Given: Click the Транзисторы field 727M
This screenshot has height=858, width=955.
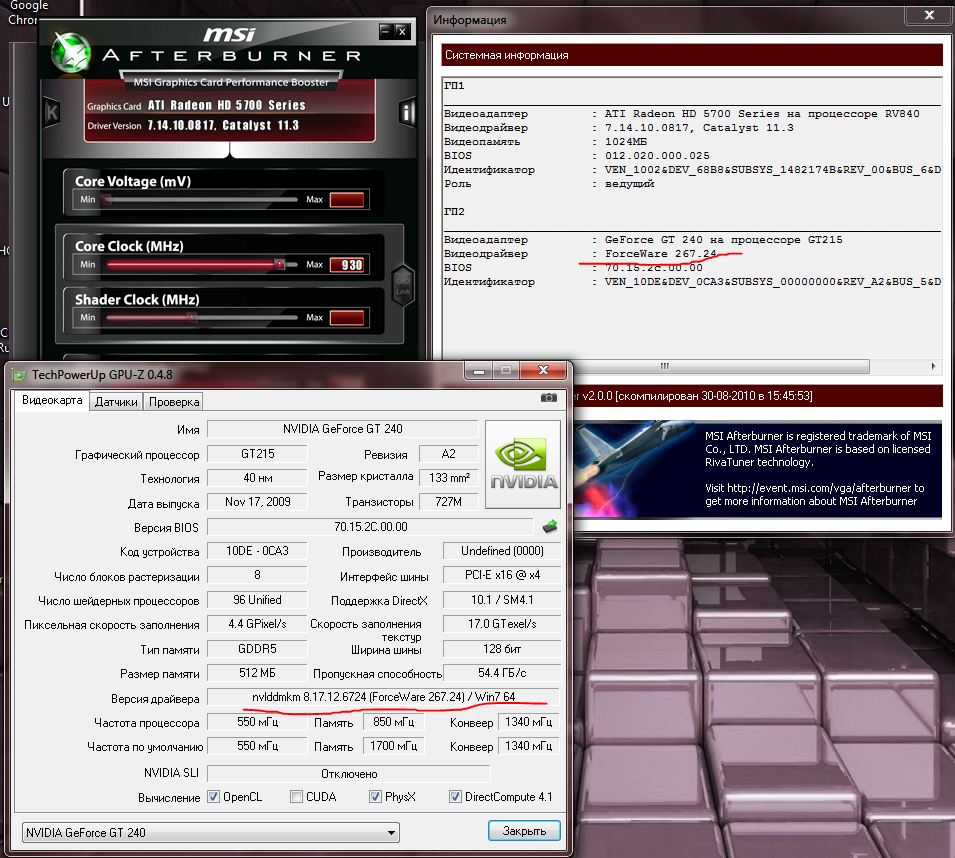Looking at the screenshot, I should [x=448, y=502].
